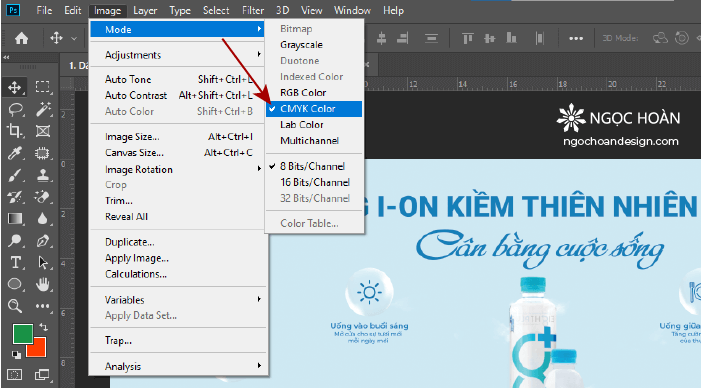This screenshot has height=388, width=701.
Task: Choose Image Size from the menu
Action: [177, 137]
